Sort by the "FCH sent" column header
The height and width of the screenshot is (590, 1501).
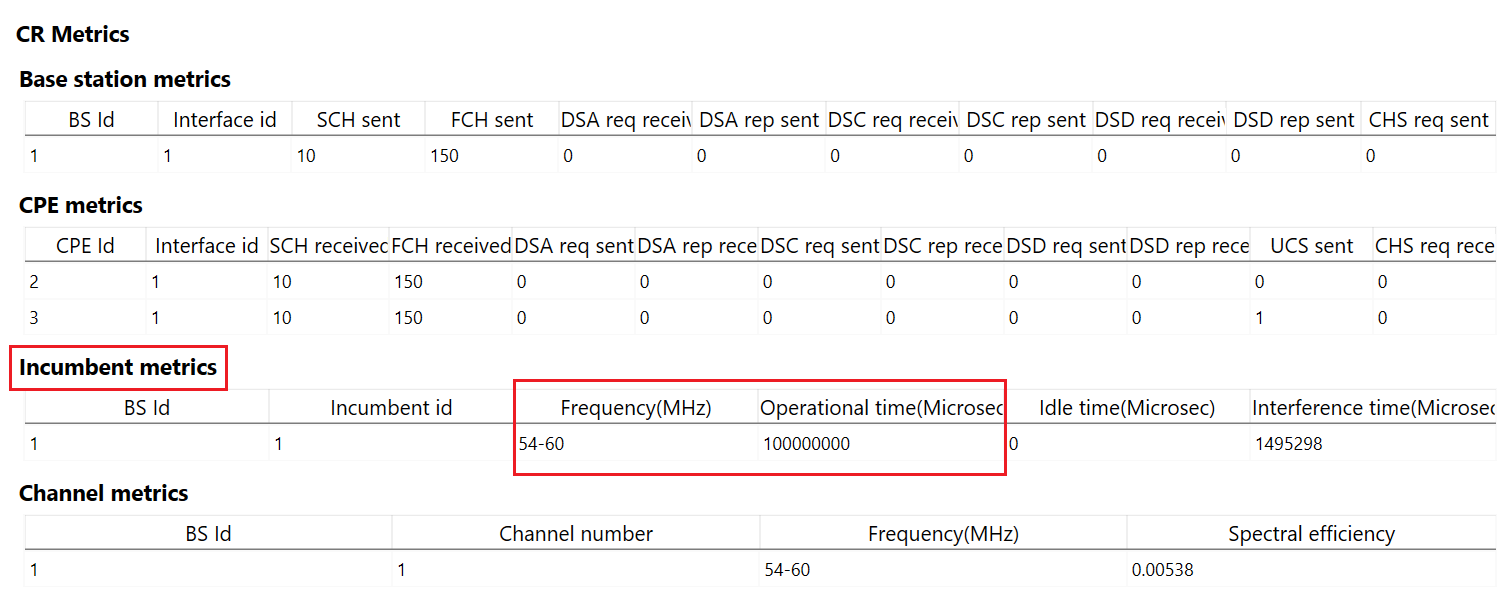click(x=492, y=120)
